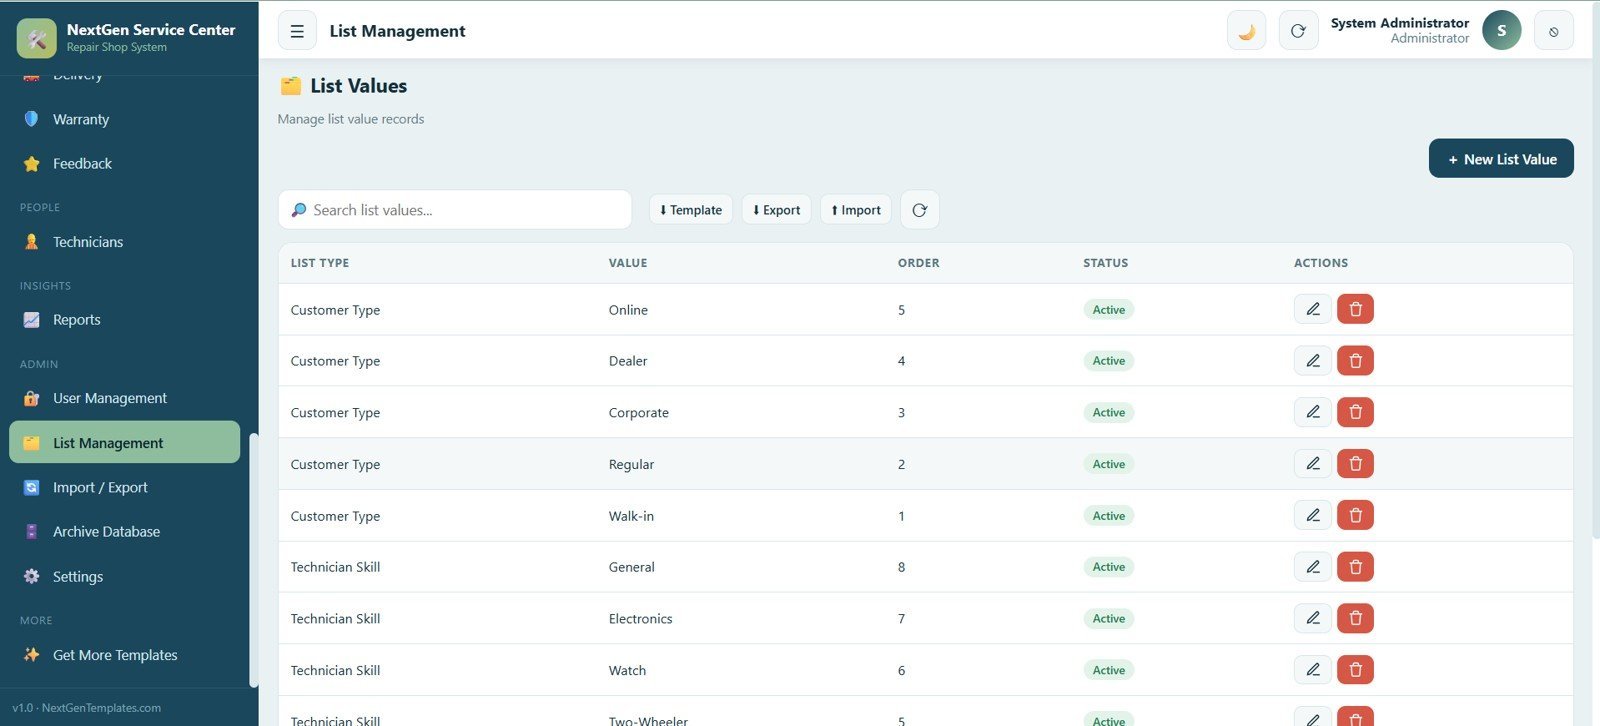Click the System Administrator name

pos(1399,23)
